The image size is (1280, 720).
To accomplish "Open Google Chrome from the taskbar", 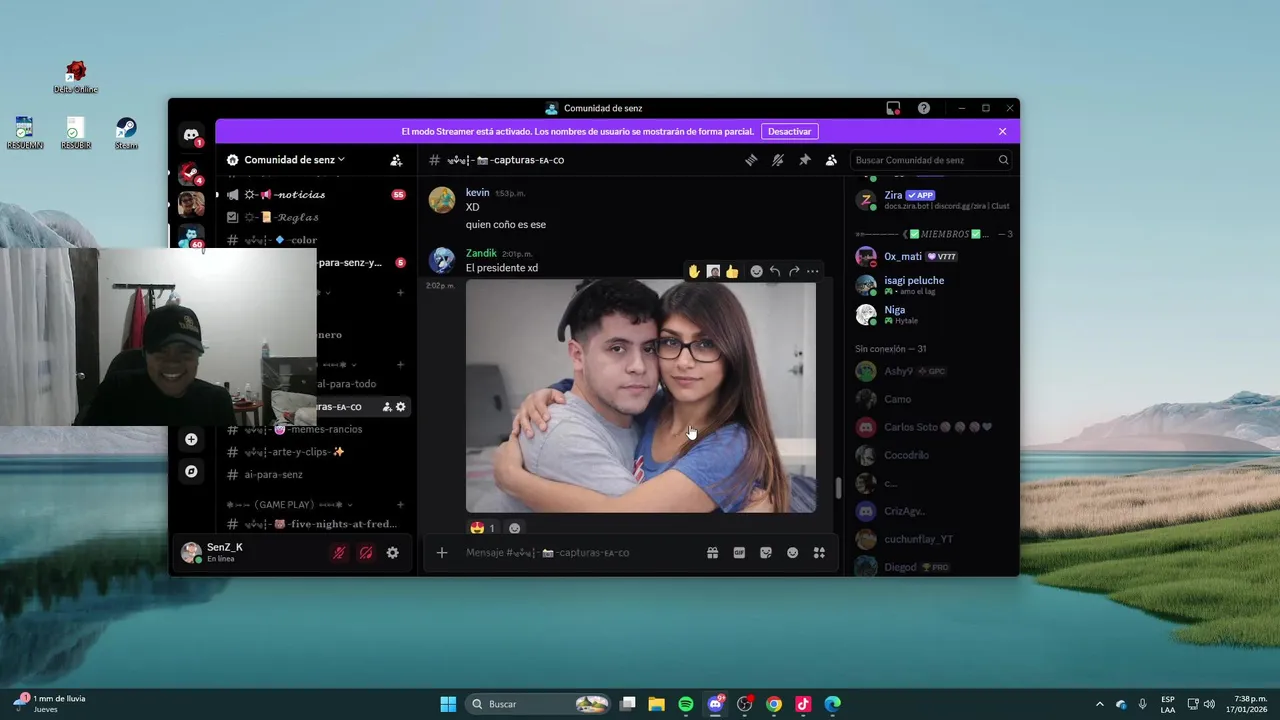I will 774,704.
